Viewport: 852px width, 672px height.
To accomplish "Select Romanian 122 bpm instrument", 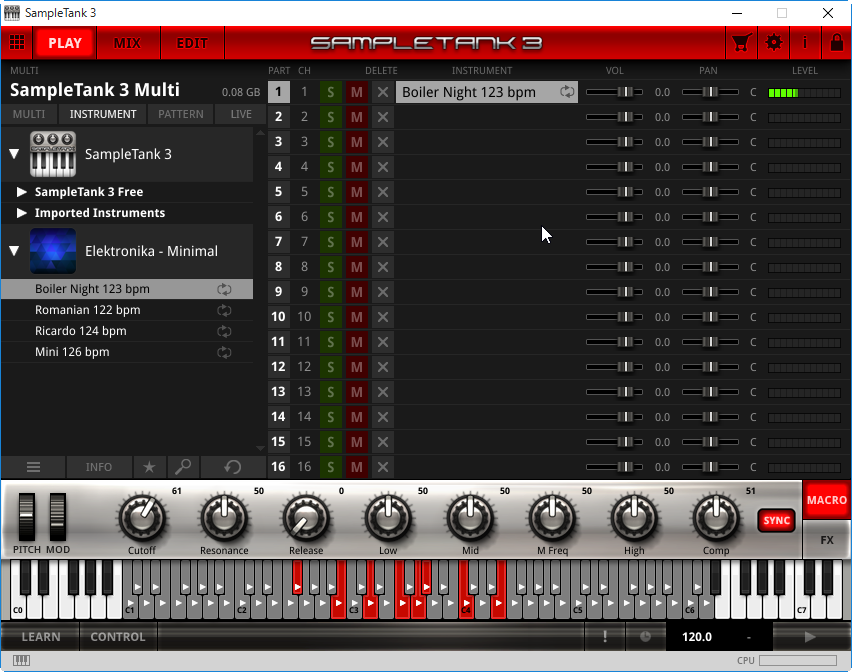I will point(127,310).
